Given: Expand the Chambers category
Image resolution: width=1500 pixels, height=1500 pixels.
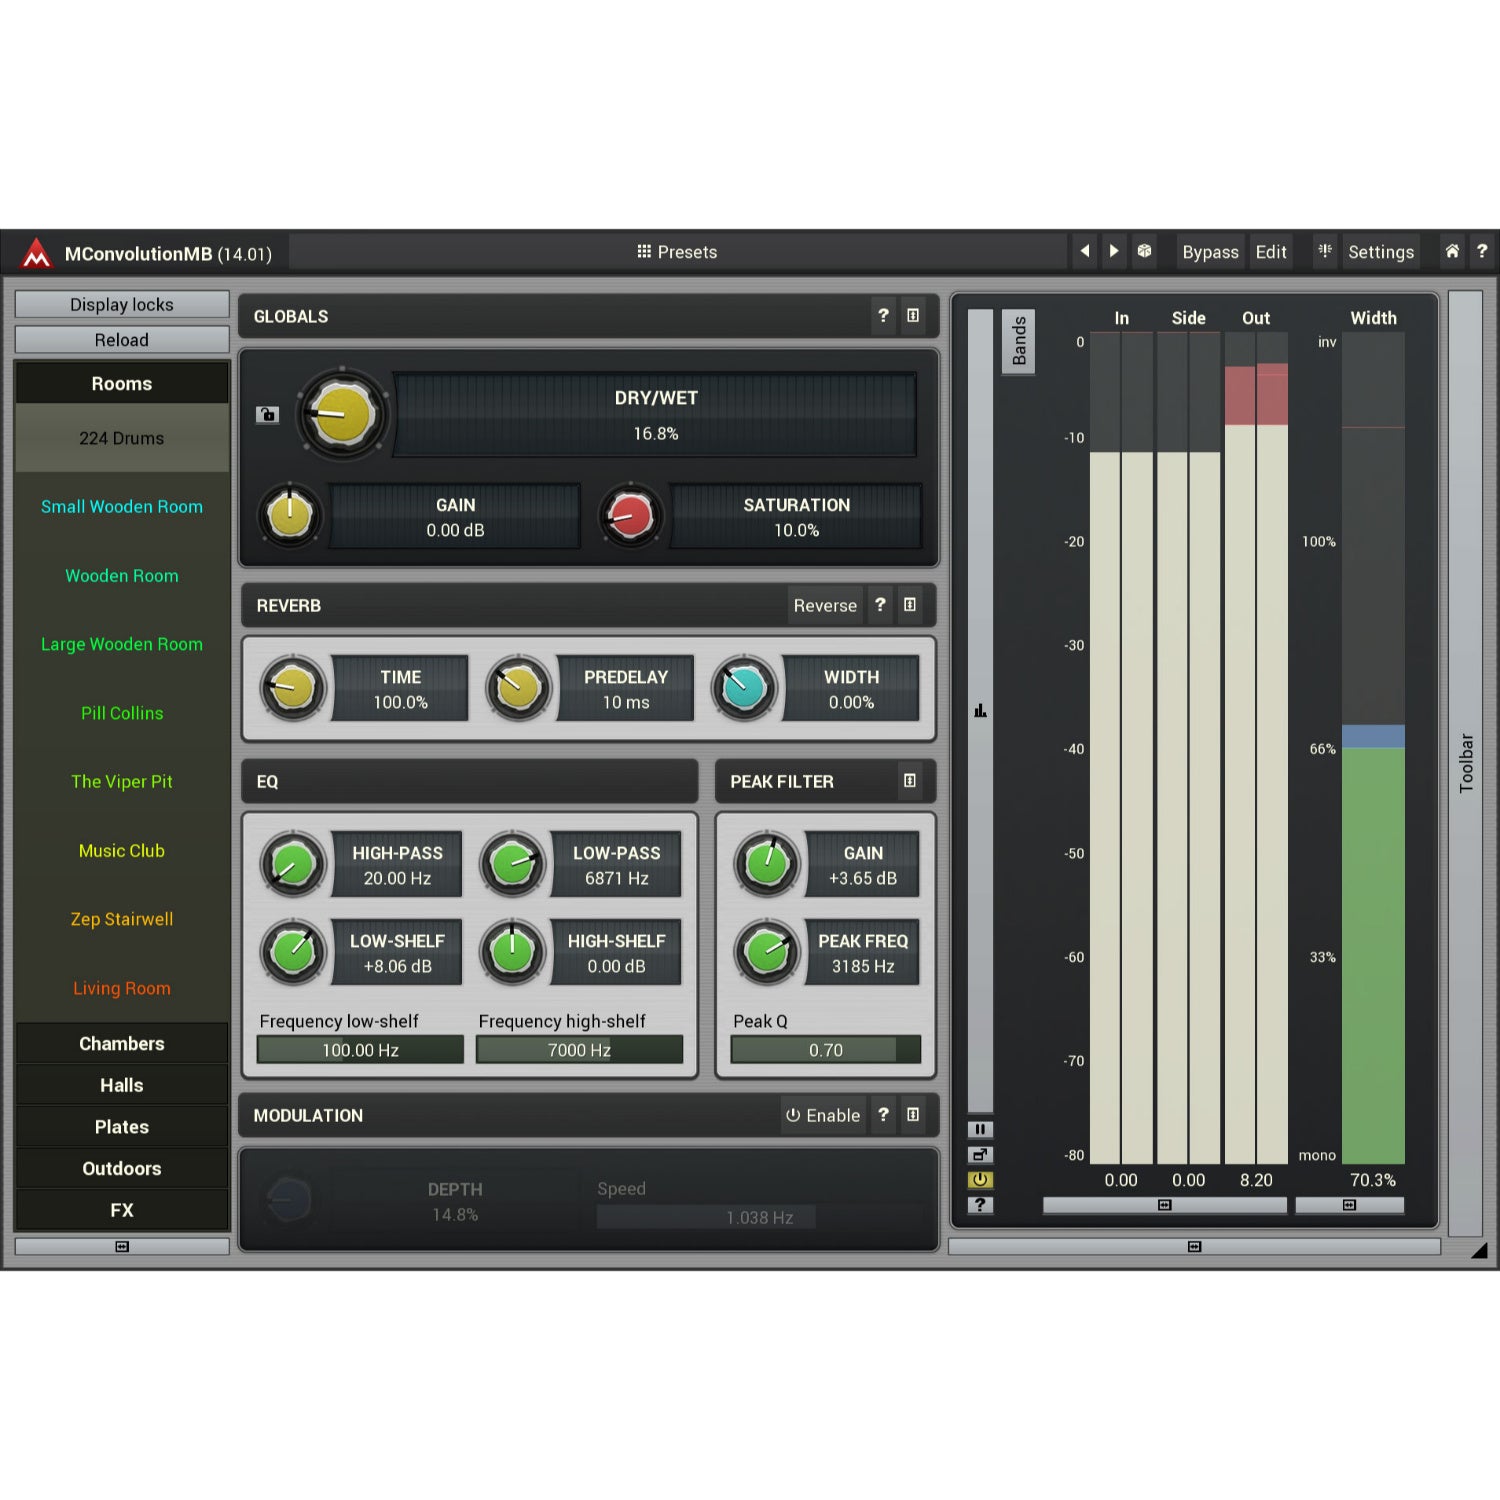Looking at the screenshot, I should click(122, 1043).
